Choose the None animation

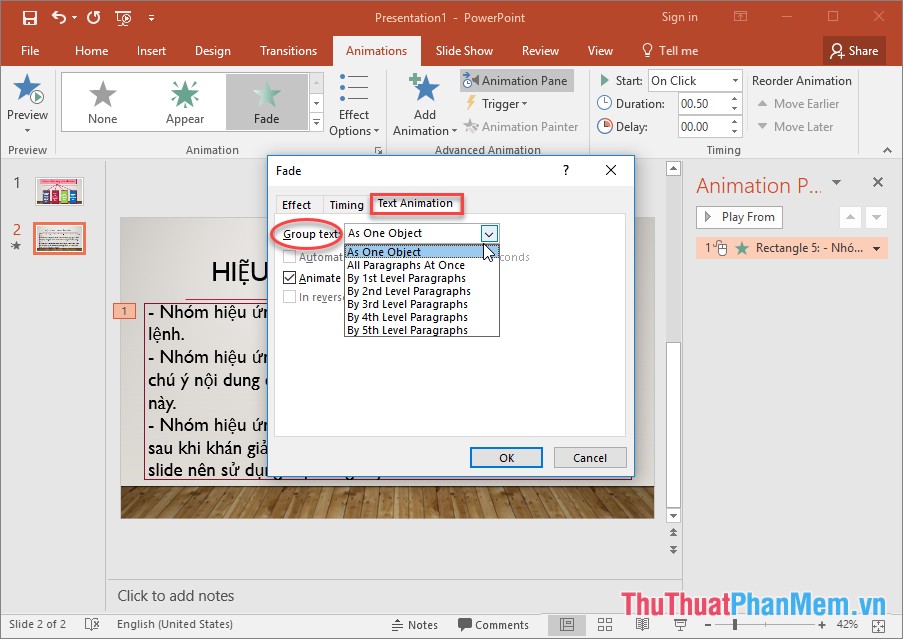[103, 100]
